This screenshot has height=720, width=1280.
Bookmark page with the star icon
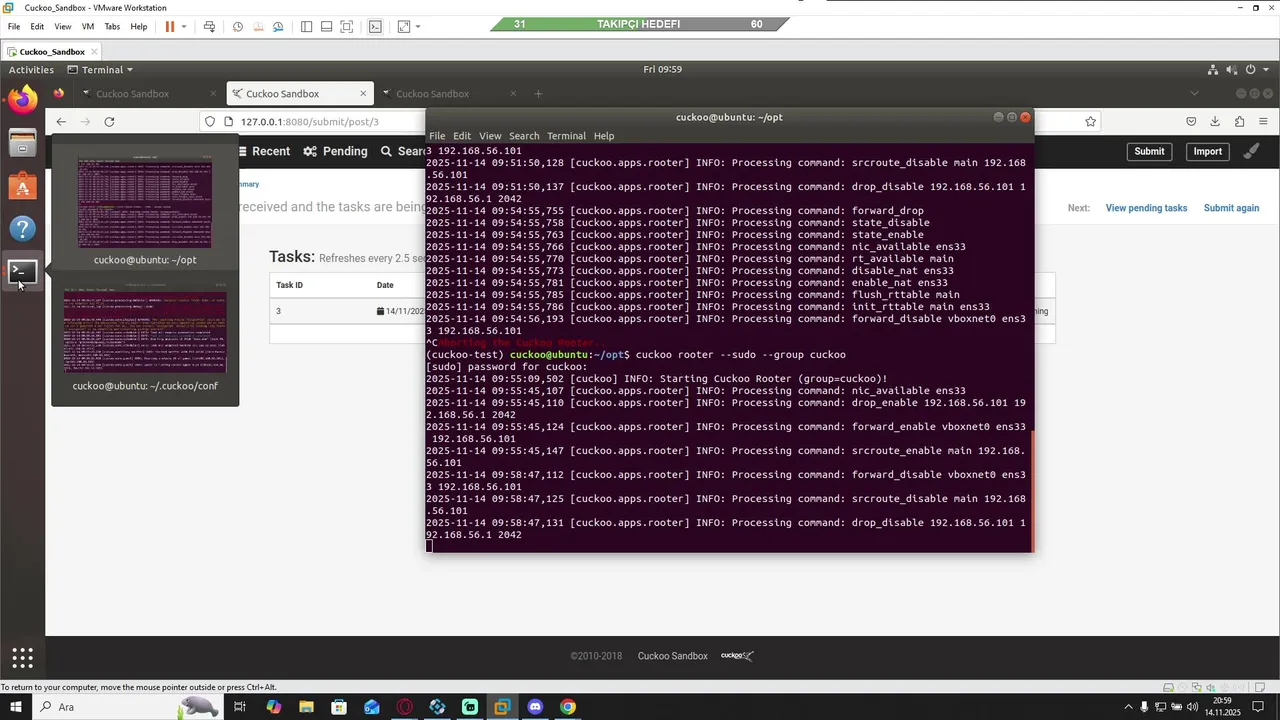point(1091,122)
